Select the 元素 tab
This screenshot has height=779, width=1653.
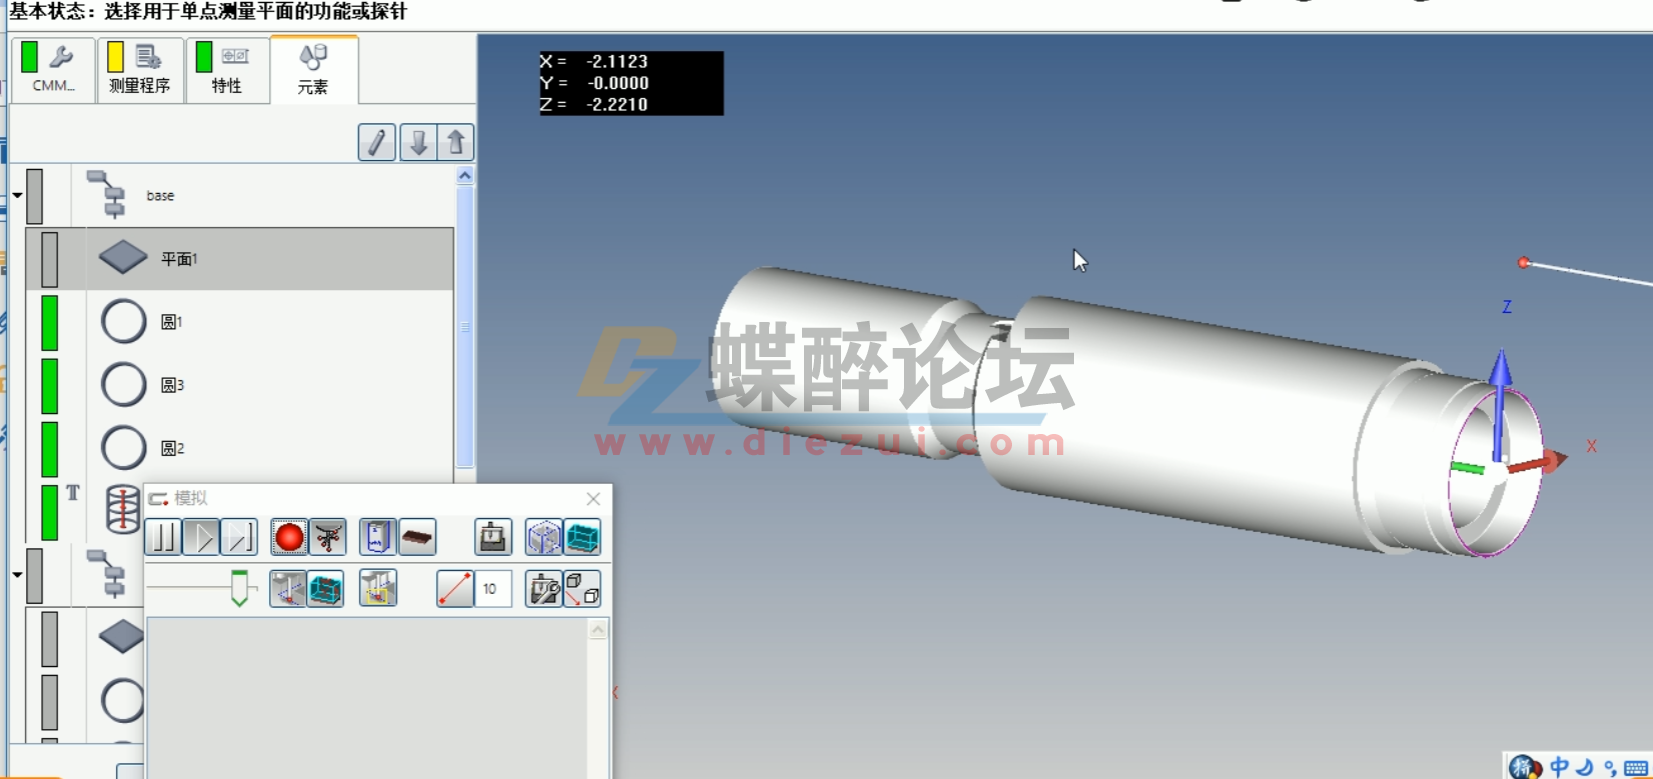[313, 69]
